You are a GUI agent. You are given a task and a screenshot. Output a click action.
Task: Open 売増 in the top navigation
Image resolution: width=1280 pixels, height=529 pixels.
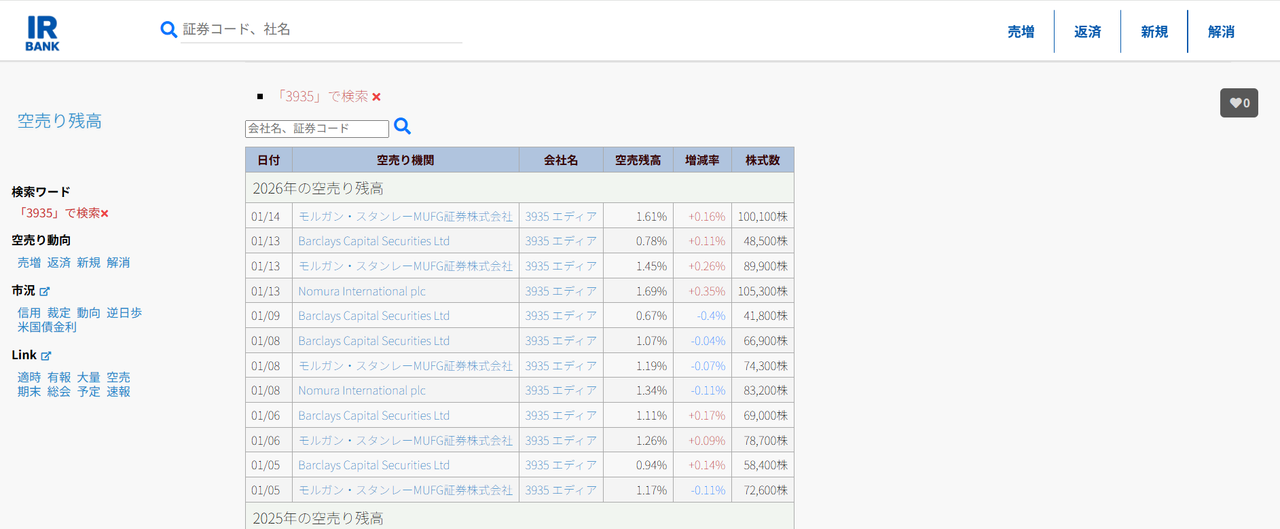tap(1020, 32)
